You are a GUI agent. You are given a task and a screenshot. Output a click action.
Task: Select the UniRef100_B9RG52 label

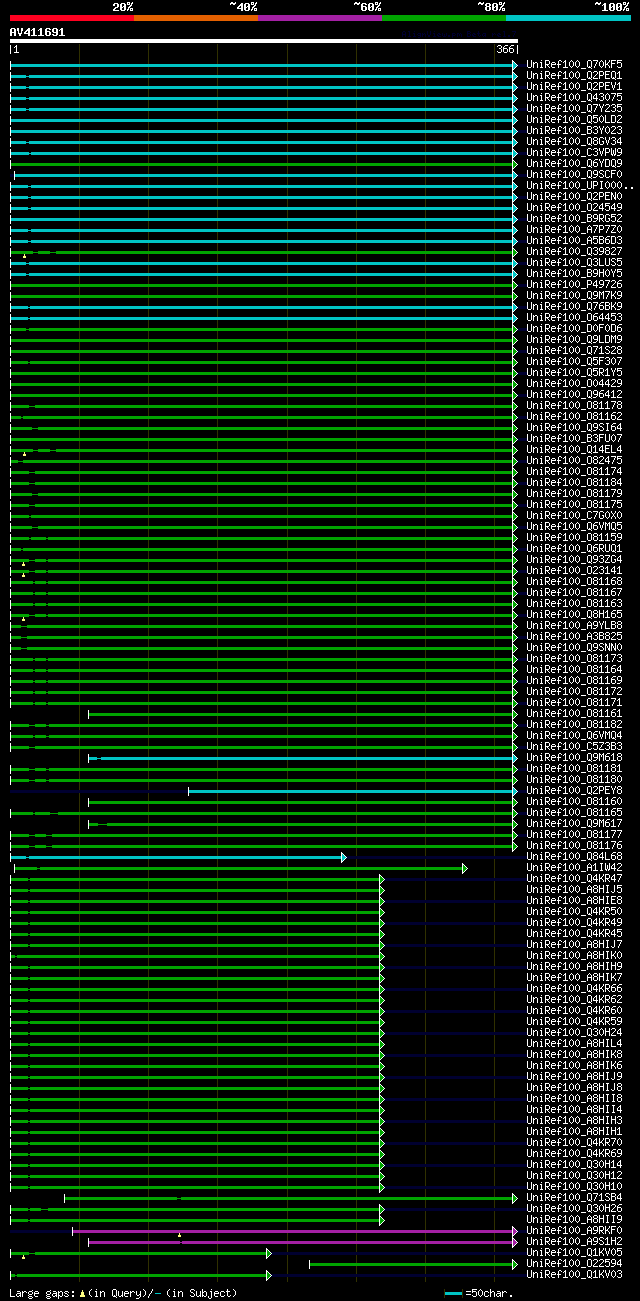click(x=574, y=218)
